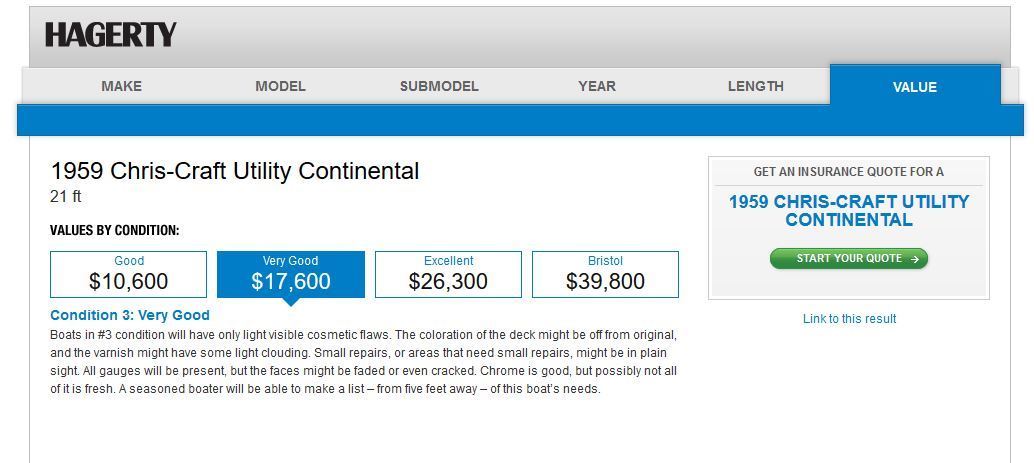Open the Submodel tab
Screen dimensions: 1034x463
[x=439, y=86]
